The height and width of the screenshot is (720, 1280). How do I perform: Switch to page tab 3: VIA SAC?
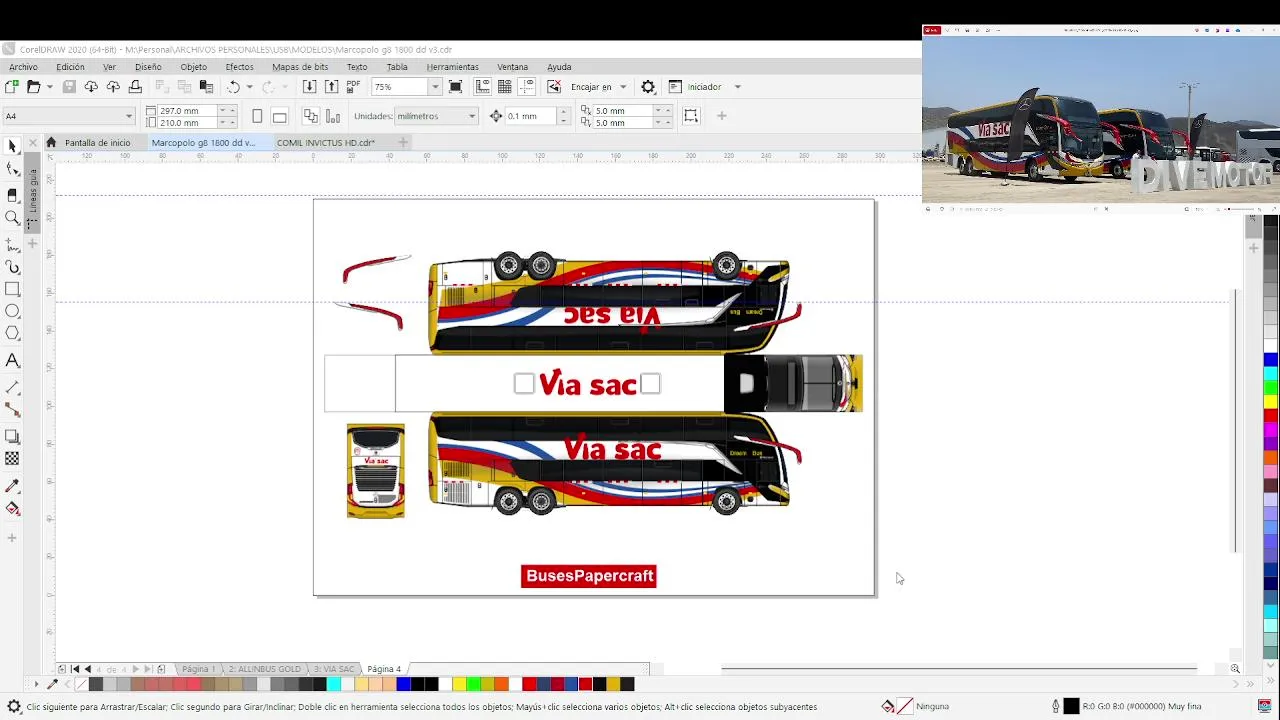coord(334,669)
